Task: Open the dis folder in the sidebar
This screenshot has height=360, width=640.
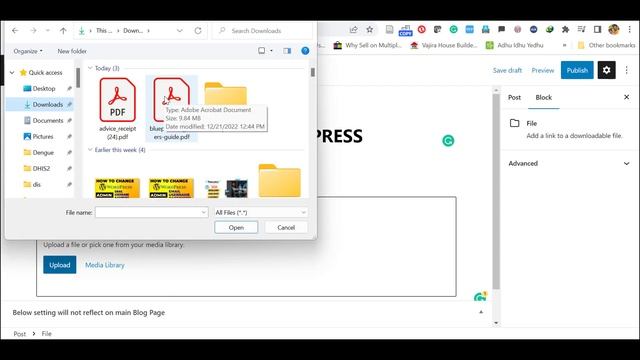Action: click(37, 184)
